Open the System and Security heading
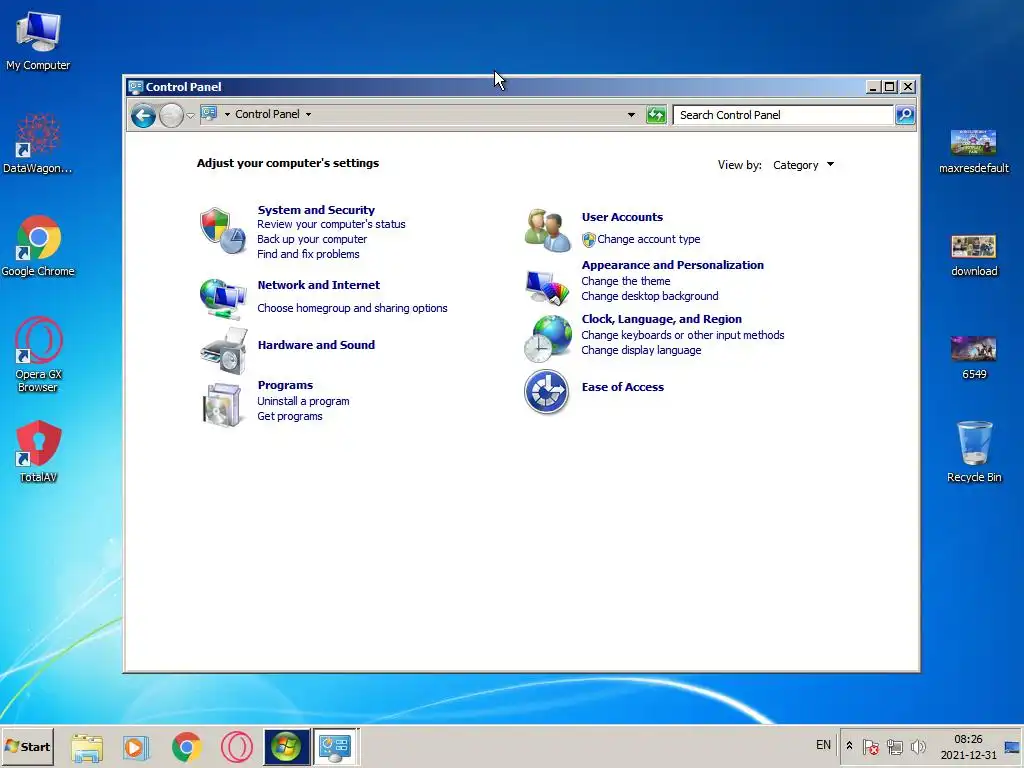Screen dimensions: 1024x768 316,210
